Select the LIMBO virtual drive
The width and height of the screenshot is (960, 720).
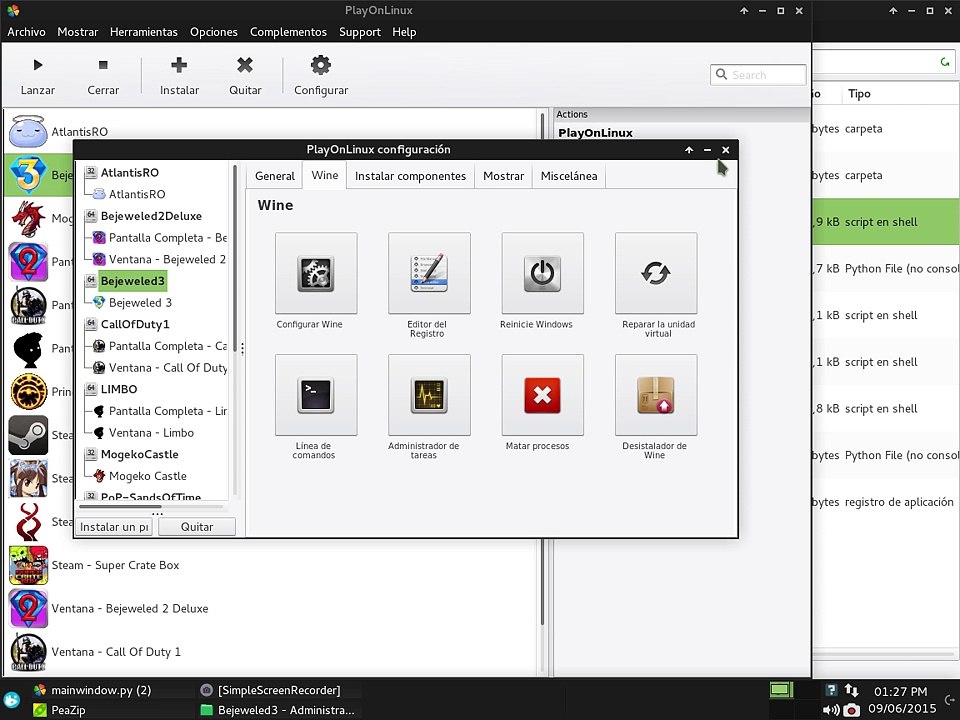[119, 389]
